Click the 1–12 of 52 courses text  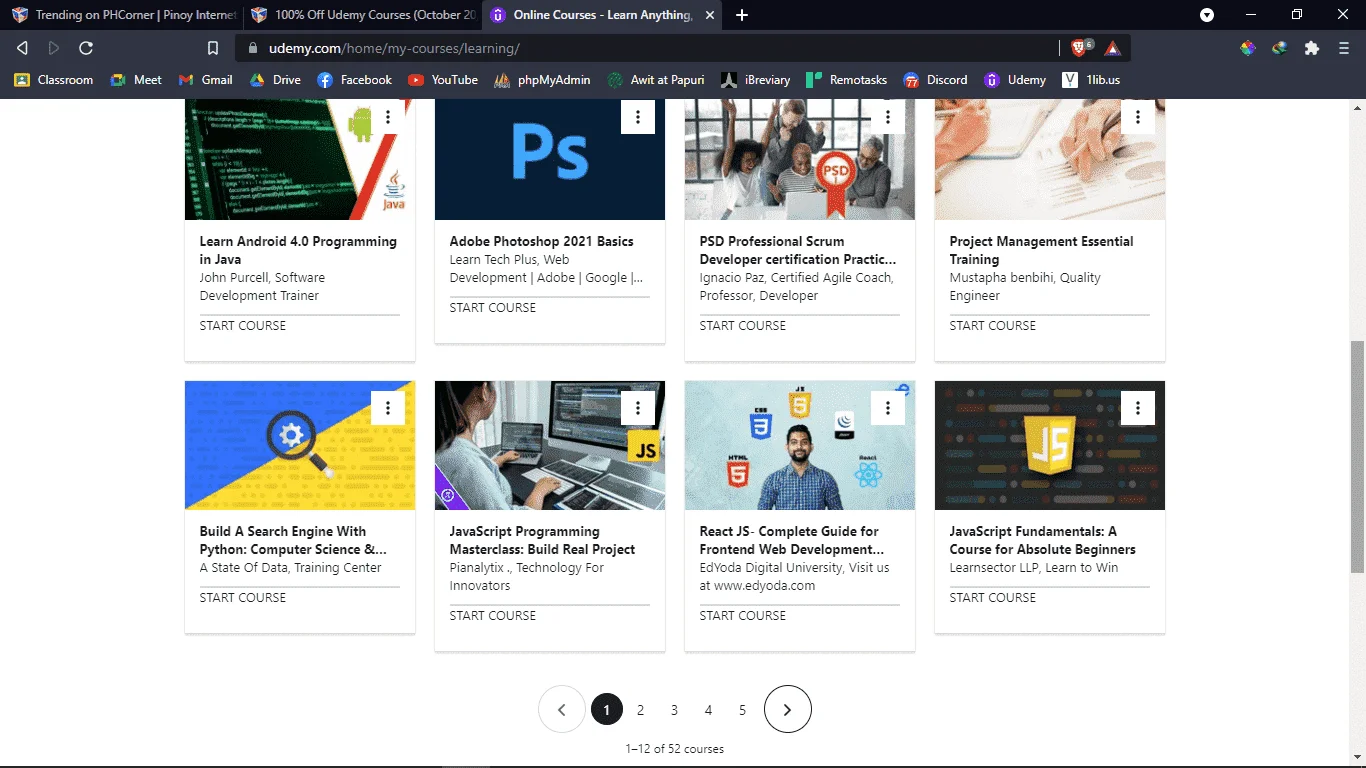point(675,749)
